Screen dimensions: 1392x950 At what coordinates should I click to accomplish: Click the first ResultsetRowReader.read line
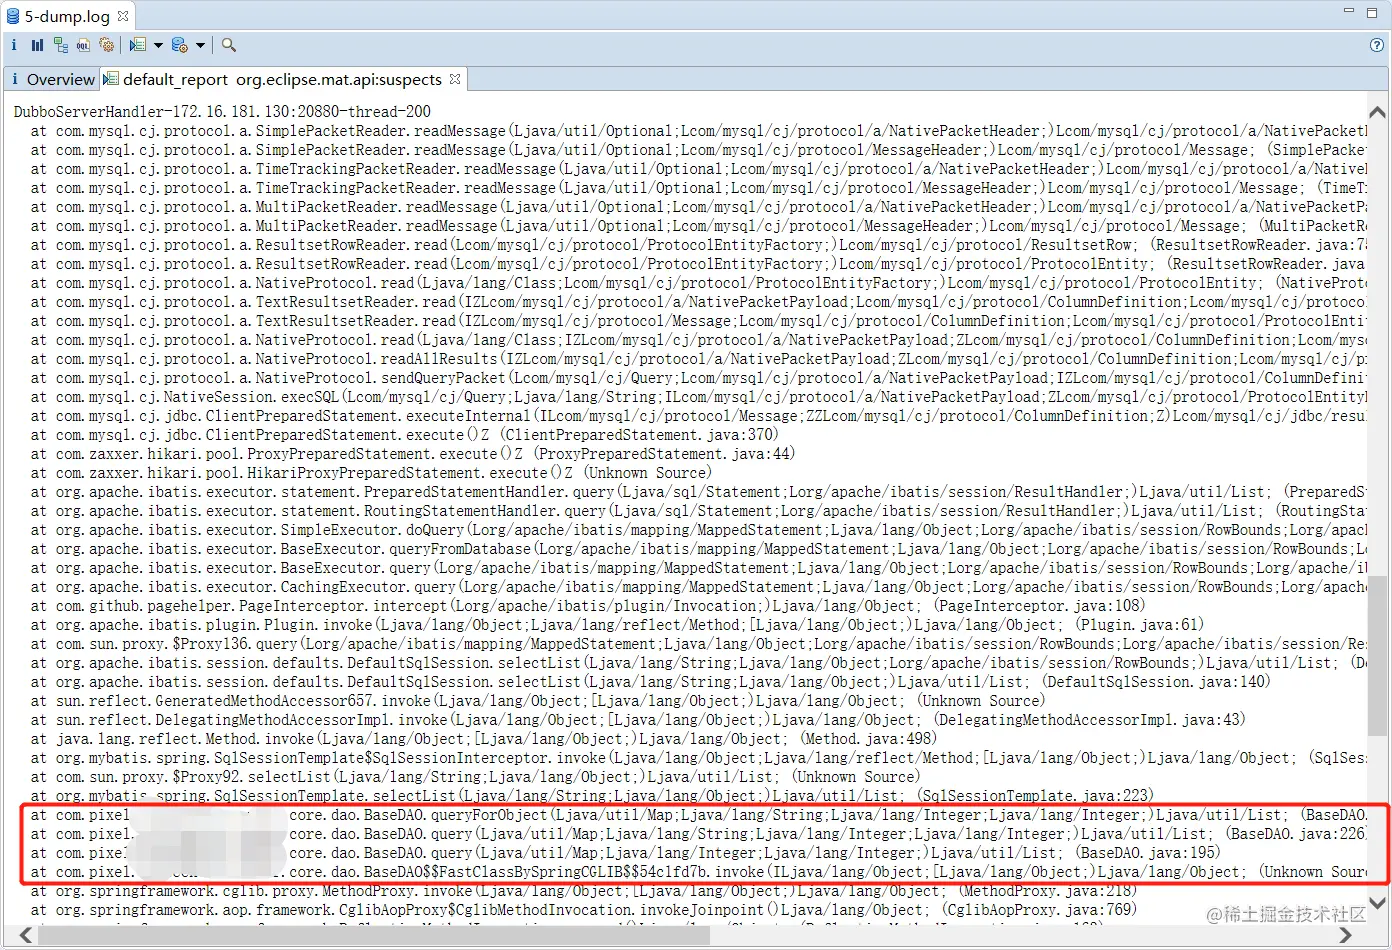tap(698, 244)
